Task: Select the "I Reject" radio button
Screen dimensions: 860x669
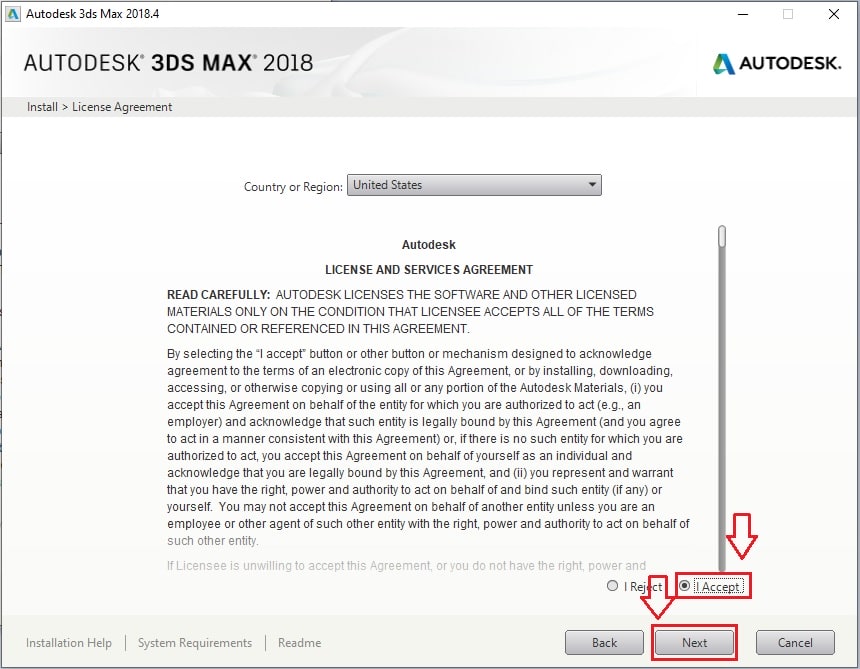Action: pos(613,586)
